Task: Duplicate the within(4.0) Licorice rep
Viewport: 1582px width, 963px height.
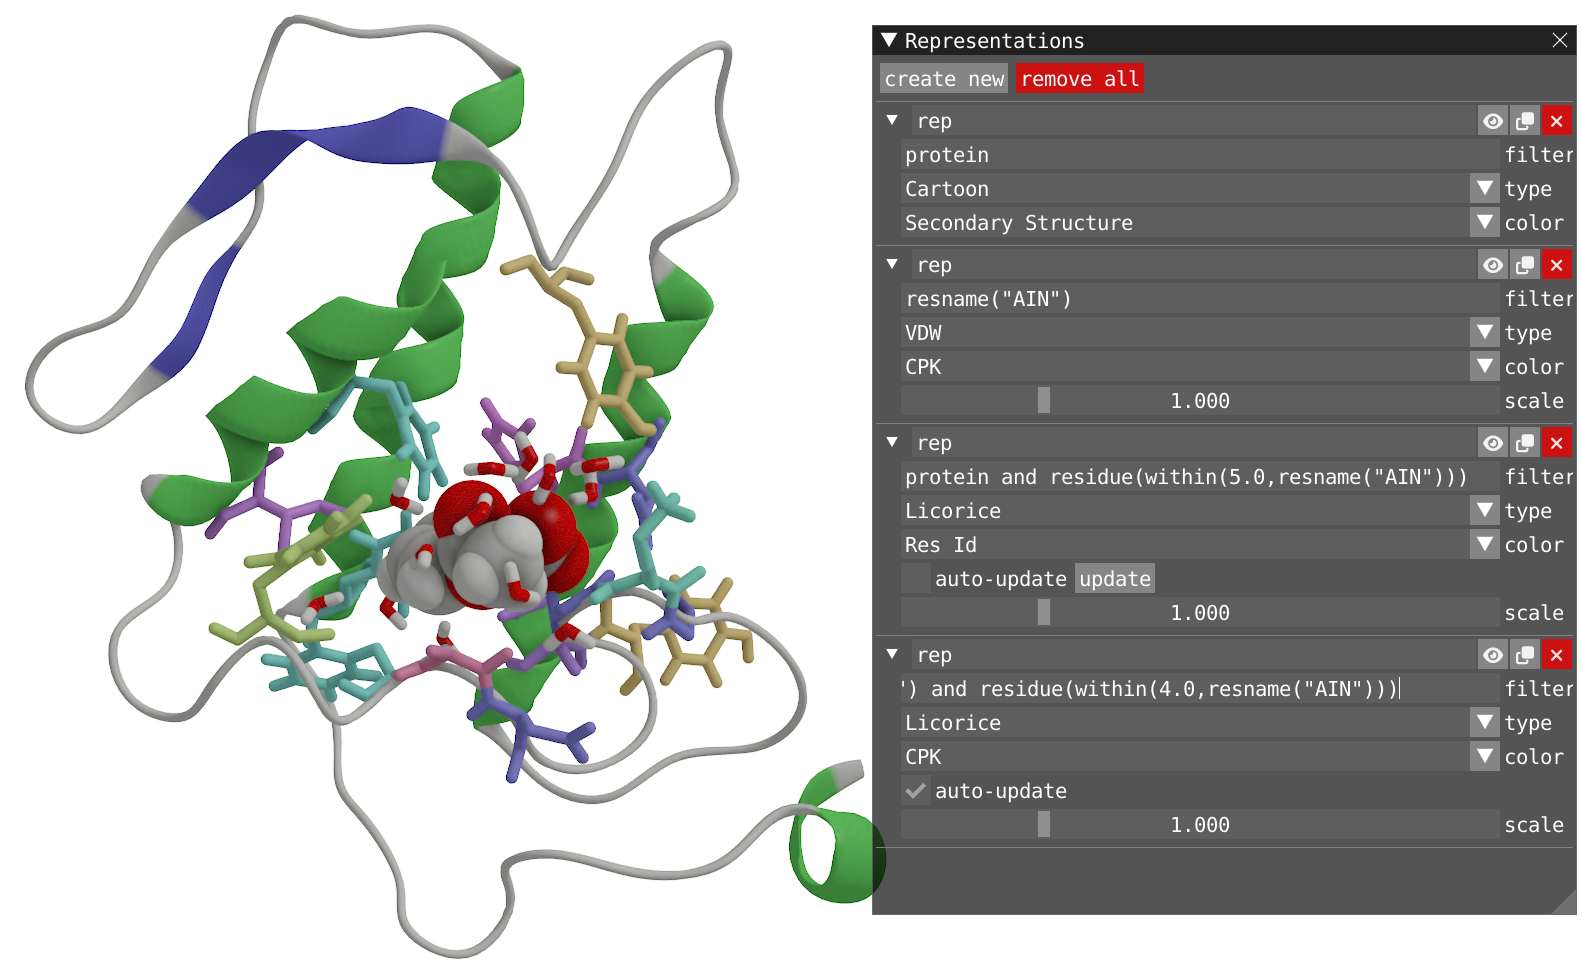Action: click(1525, 655)
